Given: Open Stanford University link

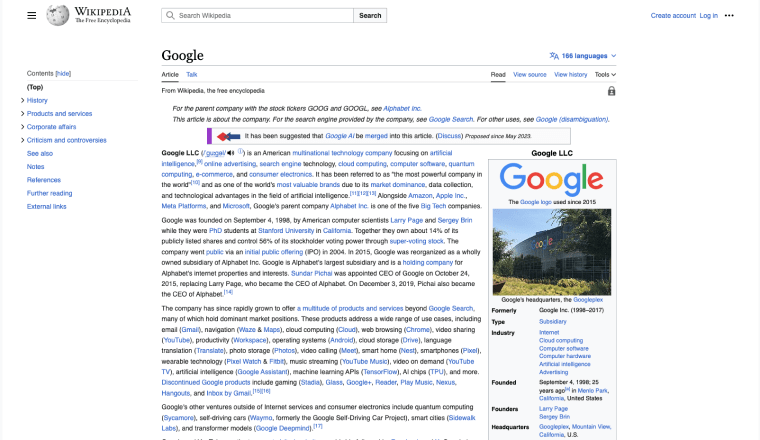Looking at the screenshot, I should (x=286, y=231).
